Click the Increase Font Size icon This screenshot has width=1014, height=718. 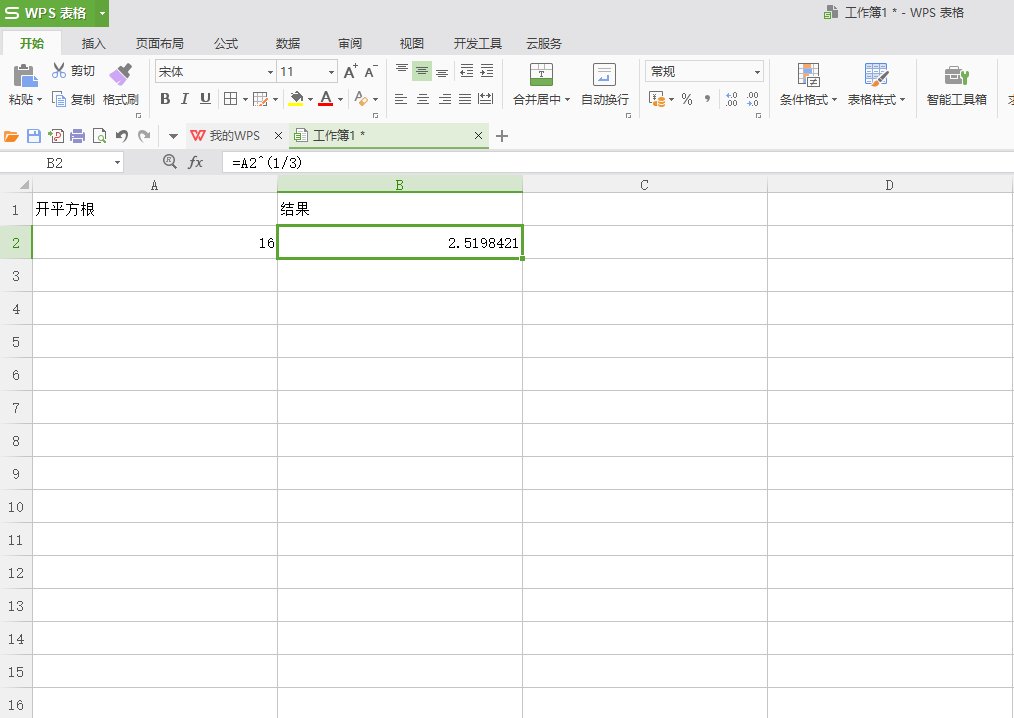[350, 72]
